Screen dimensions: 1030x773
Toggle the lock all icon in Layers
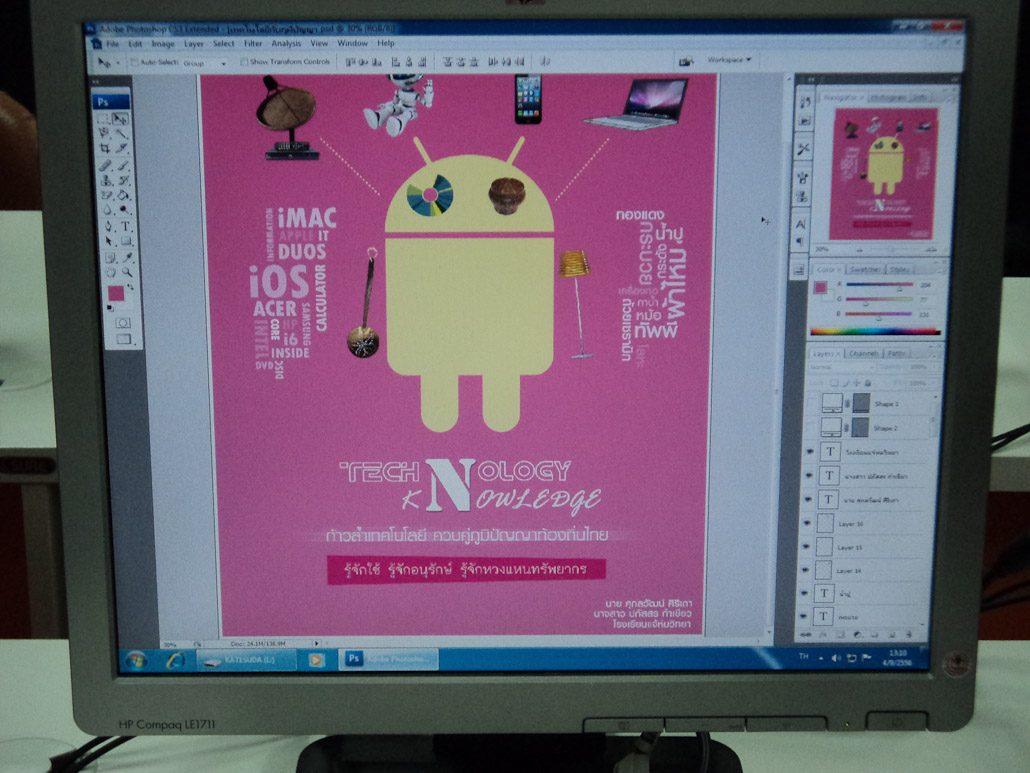pos(868,383)
